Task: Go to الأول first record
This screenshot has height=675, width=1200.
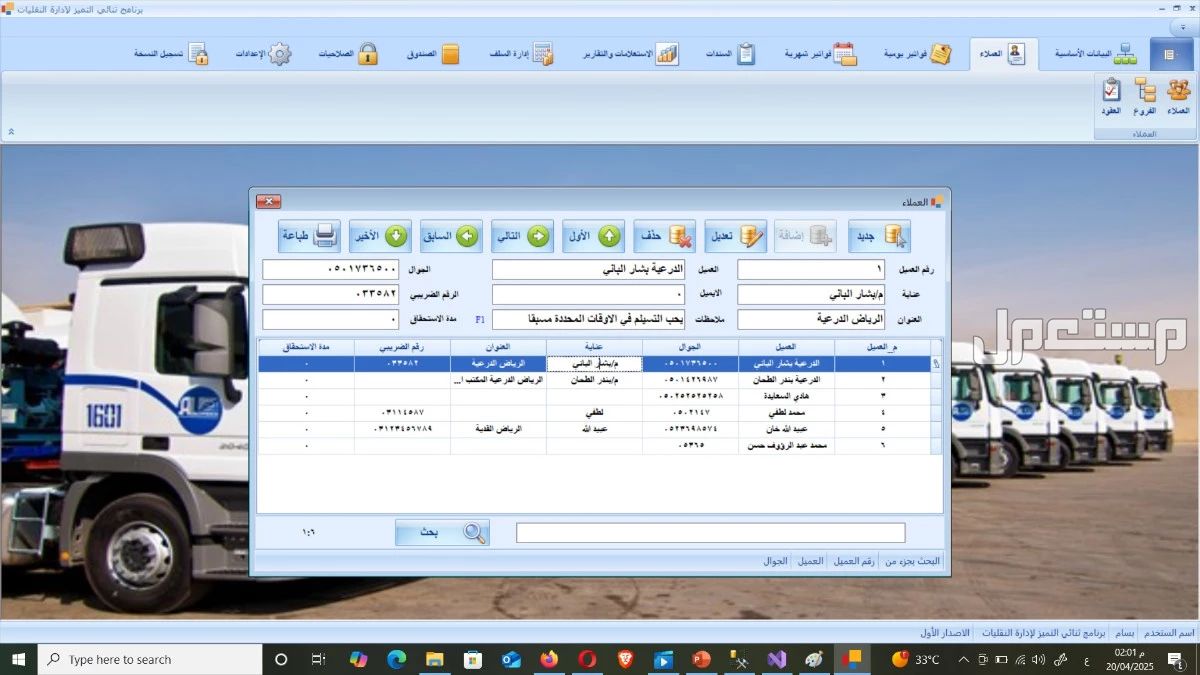Action: pos(594,236)
